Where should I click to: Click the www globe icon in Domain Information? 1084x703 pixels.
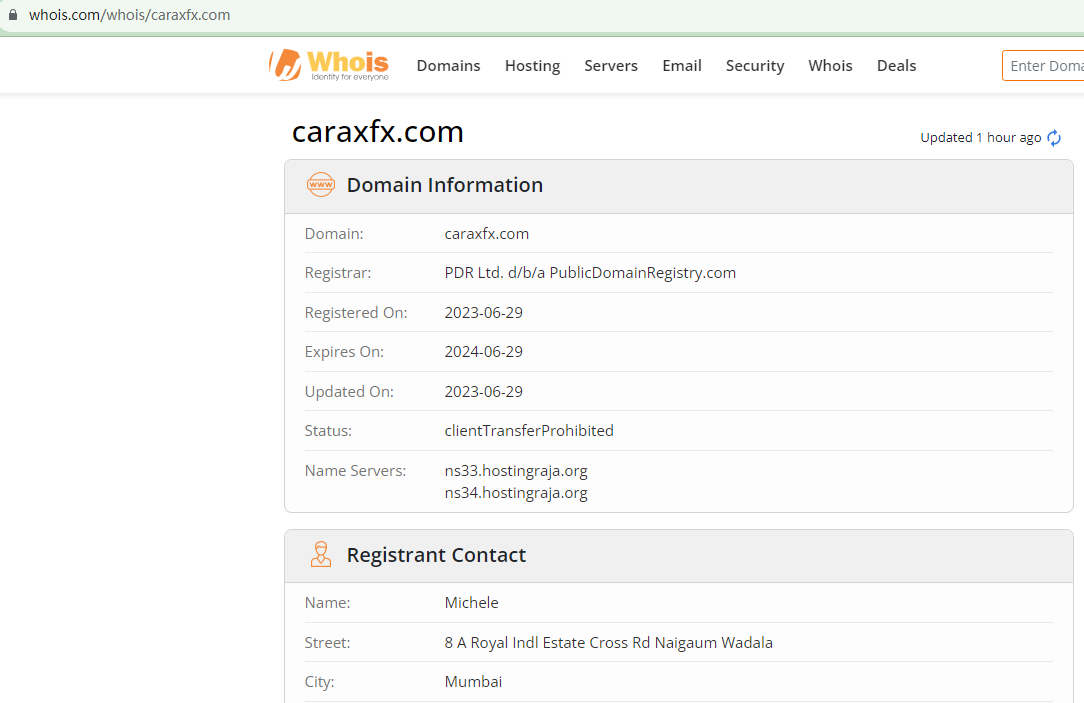point(321,185)
